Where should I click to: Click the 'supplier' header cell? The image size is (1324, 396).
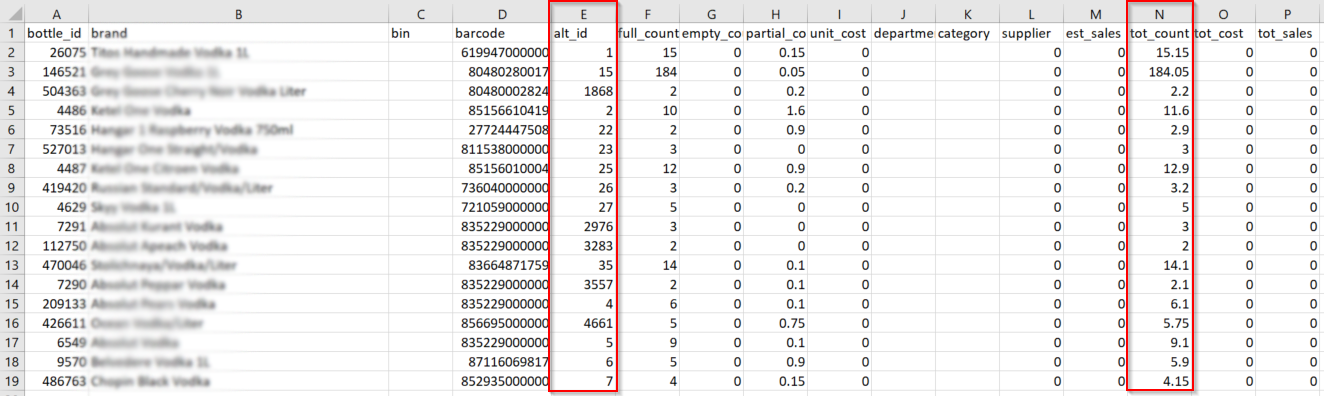(1032, 33)
